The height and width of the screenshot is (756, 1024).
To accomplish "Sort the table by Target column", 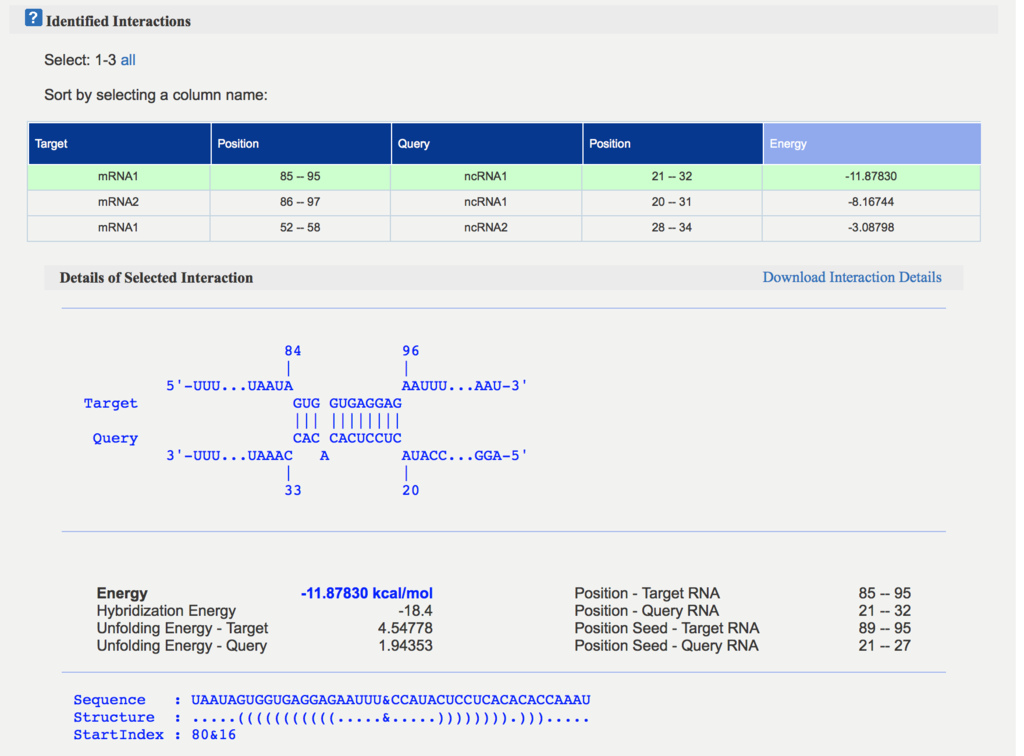I will (119, 144).
